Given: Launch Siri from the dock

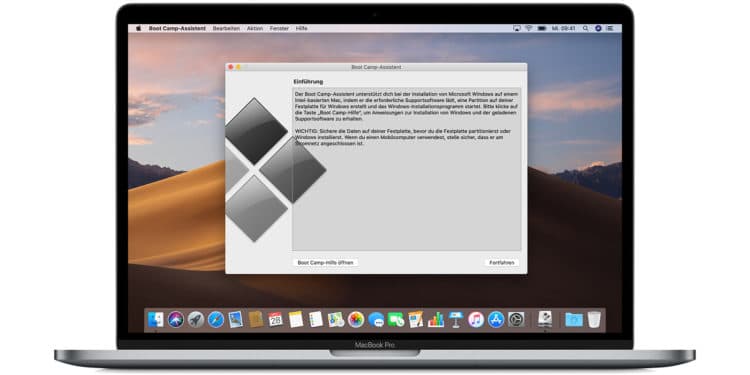Looking at the screenshot, I should [176, 319].
